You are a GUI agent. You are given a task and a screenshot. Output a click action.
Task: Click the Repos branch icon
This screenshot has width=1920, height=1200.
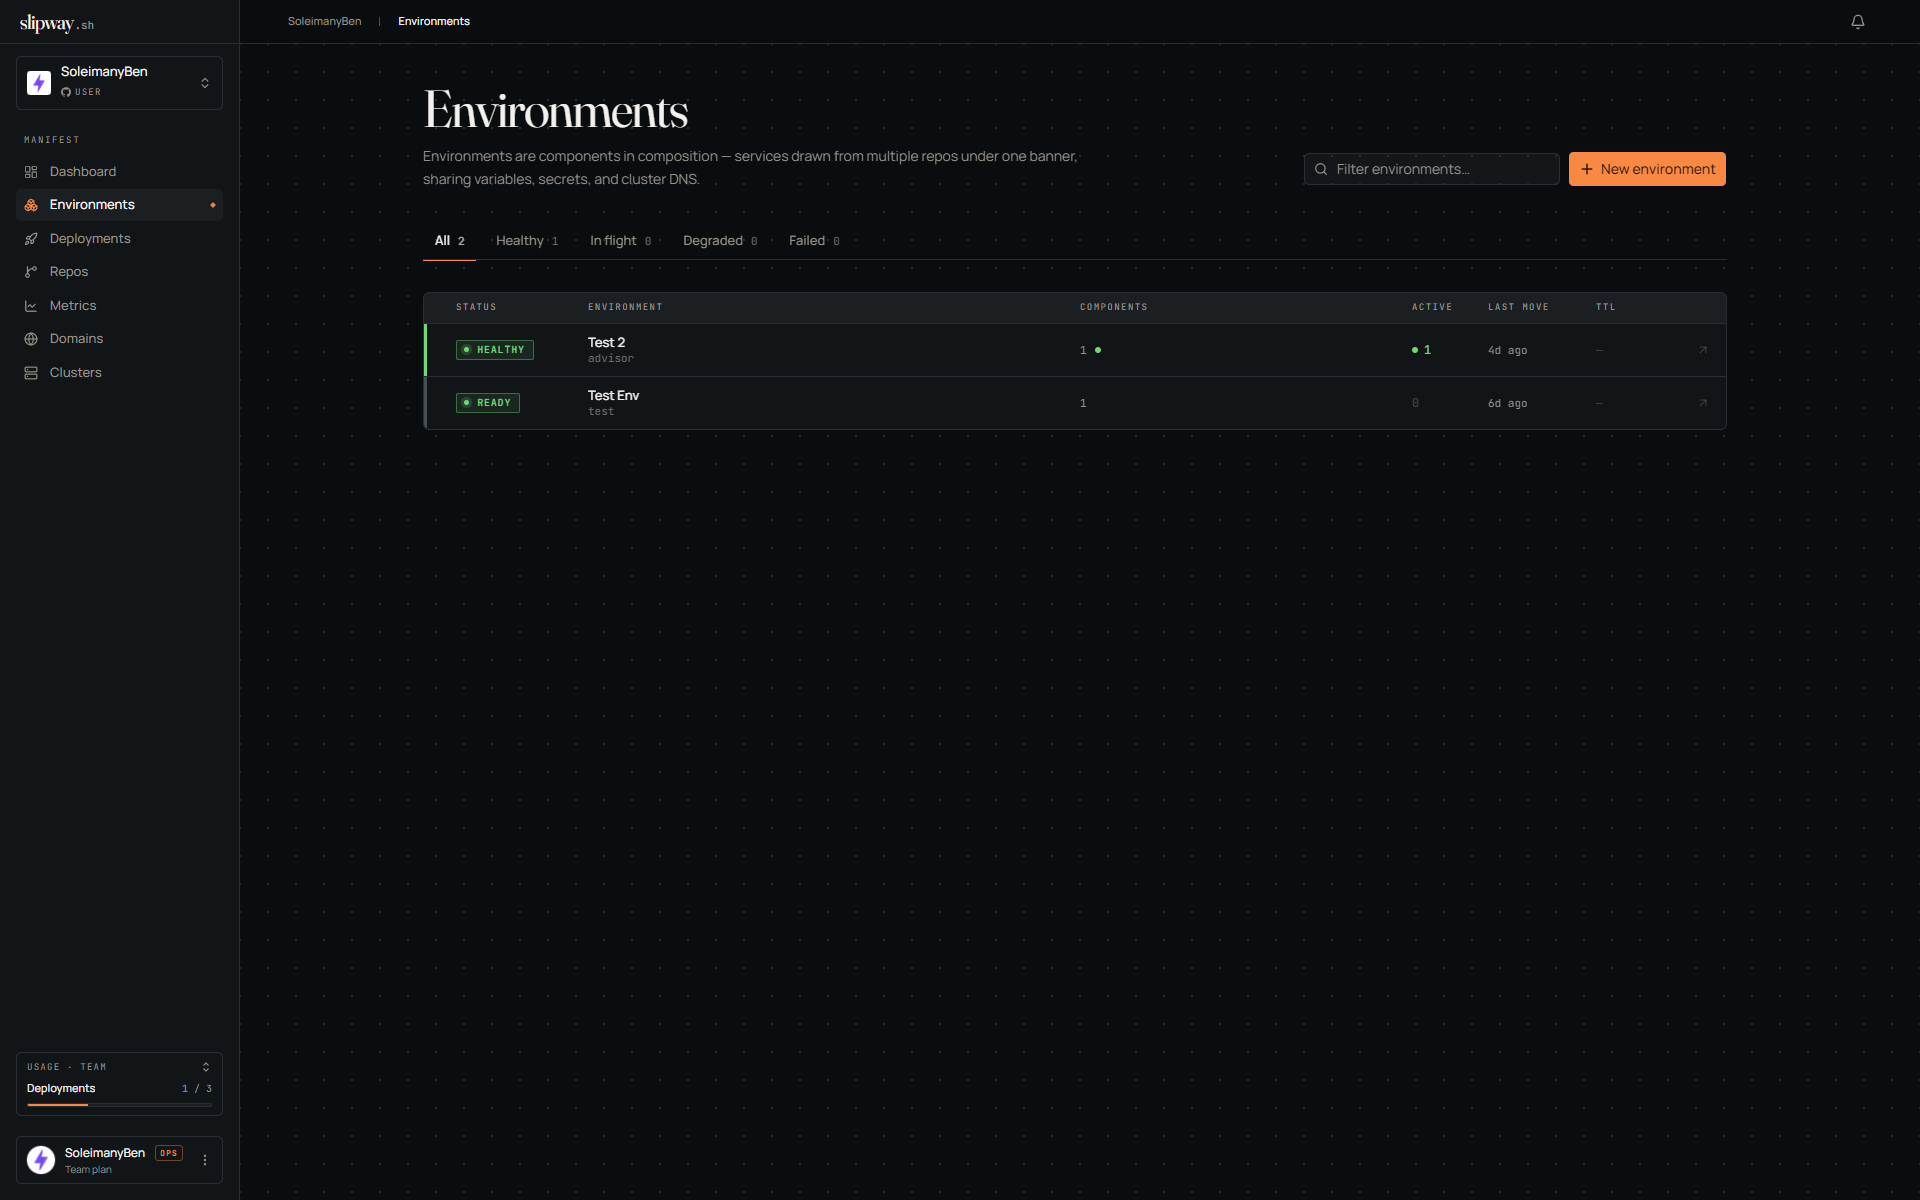click(31, 272)
